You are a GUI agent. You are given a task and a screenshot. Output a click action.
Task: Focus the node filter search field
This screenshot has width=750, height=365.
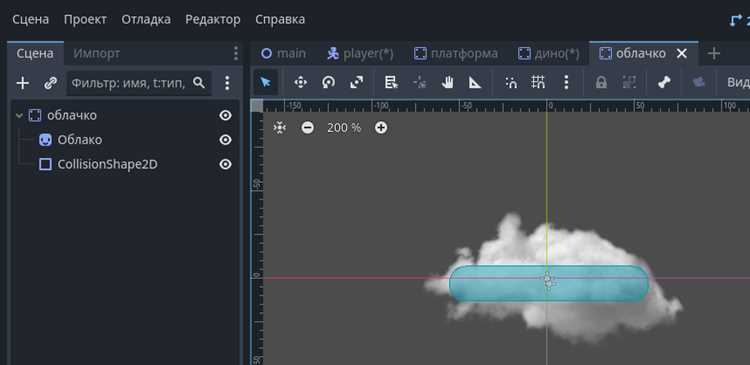(139, 83)
